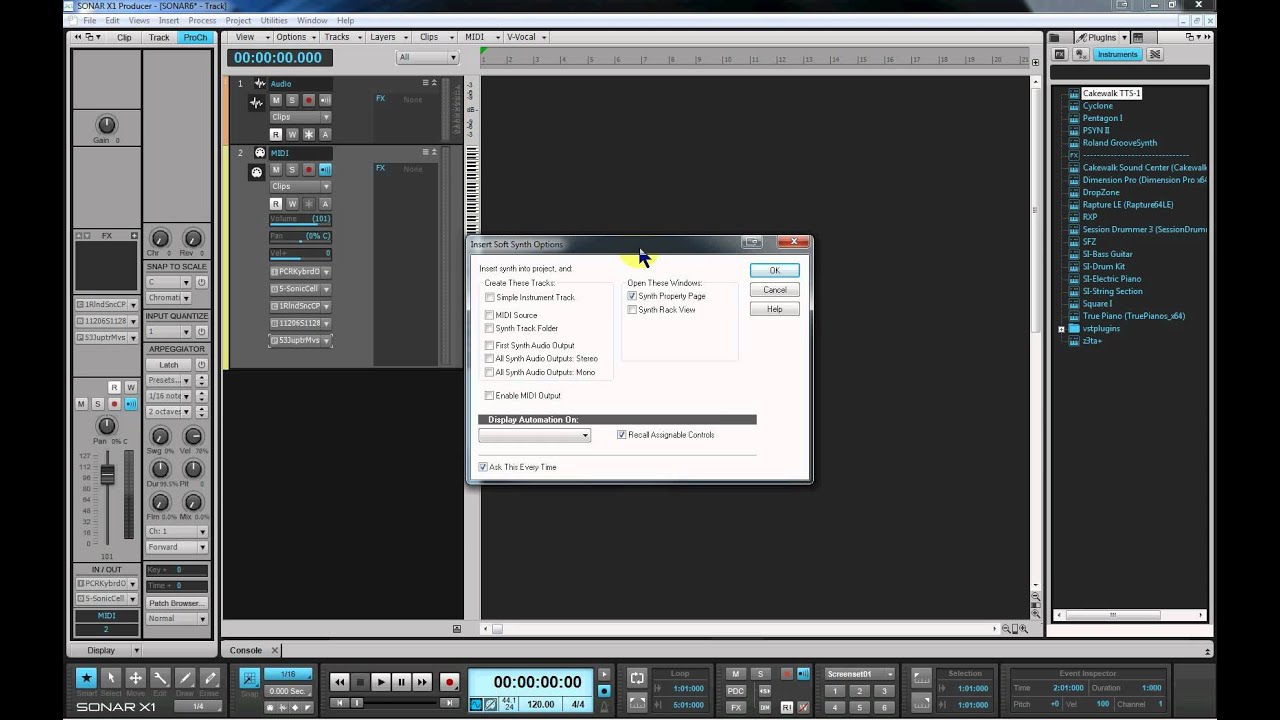The height and width of the screenshot is (720, 1280).
Task: Rewind the transport
Action: pyautogui.click(x=340, y=682)
